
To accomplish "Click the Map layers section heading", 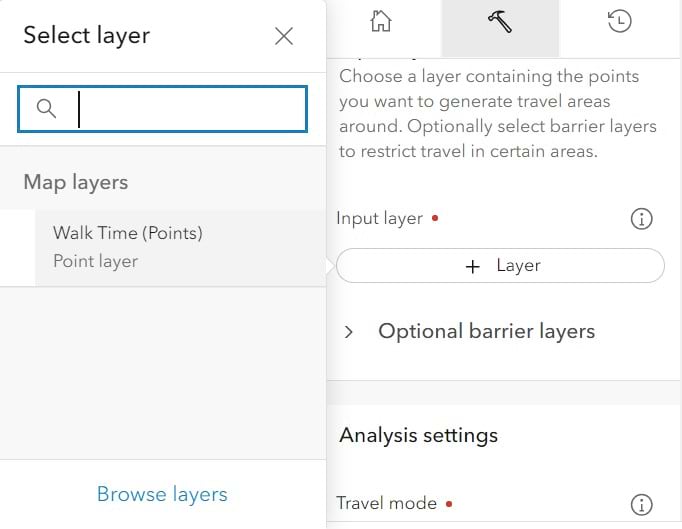I will tap(76, 183).
